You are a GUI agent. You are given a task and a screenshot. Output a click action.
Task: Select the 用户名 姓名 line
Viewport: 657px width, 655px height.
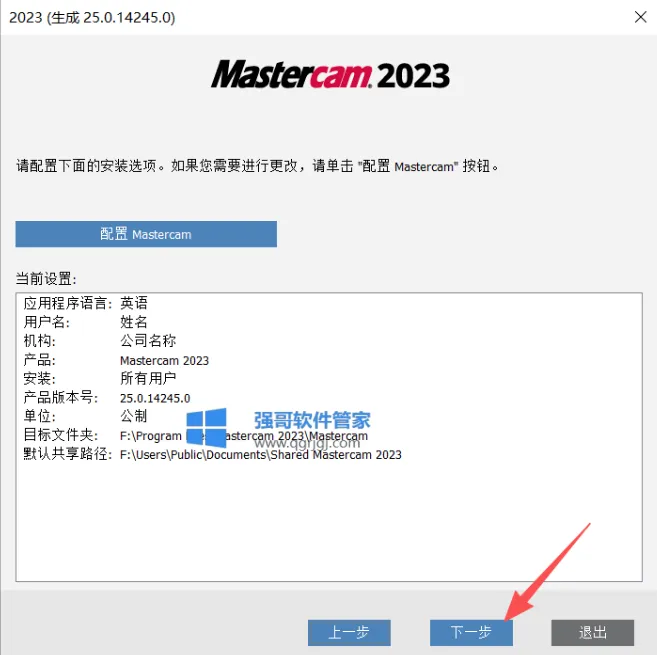coord(85,322)
